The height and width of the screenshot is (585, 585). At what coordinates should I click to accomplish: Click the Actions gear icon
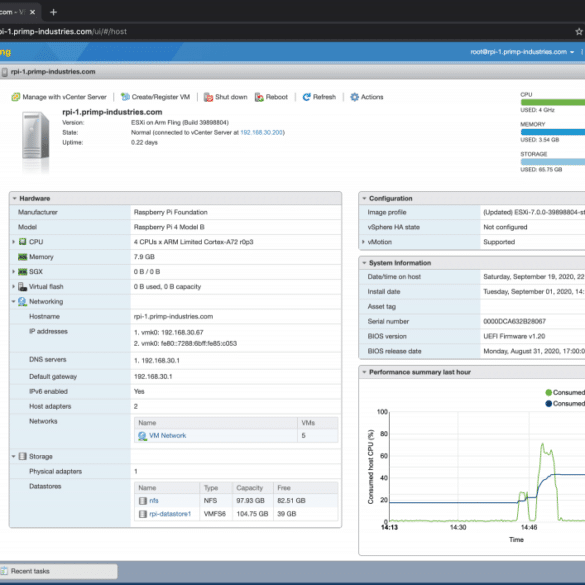[x=354, y=97]
